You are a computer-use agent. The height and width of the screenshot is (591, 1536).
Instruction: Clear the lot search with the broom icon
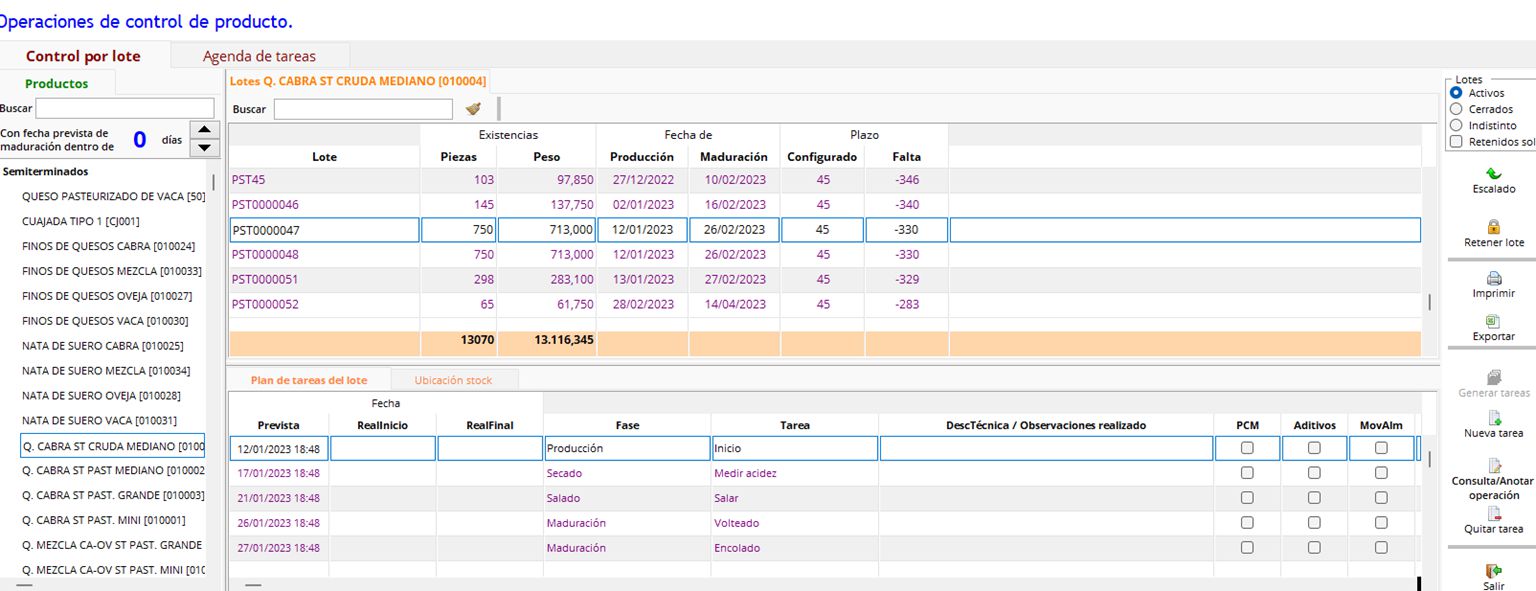point(472,108)
